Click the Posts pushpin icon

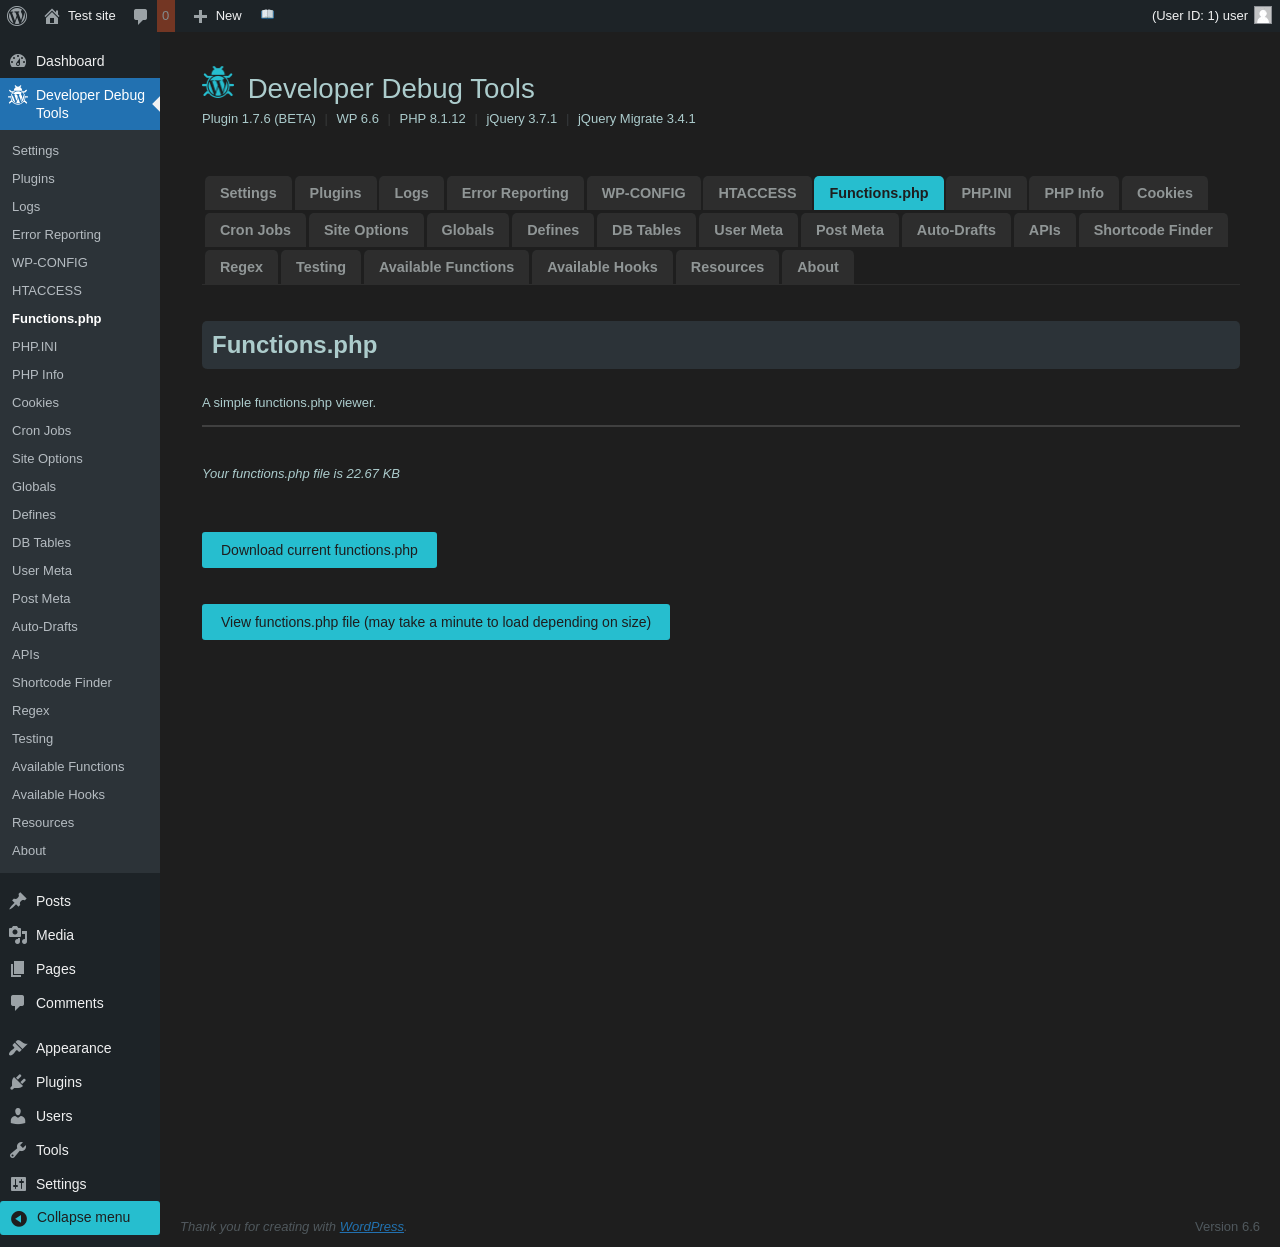18,901
